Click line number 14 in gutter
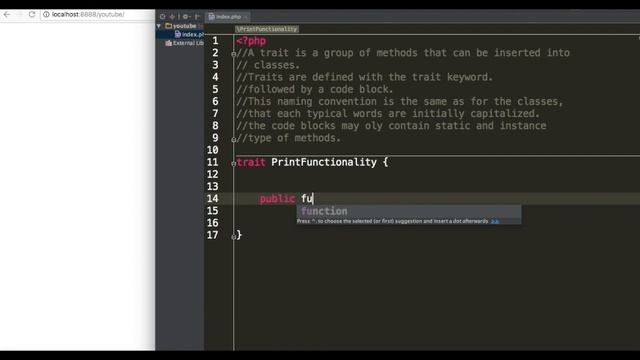The height and width of the screenshot is (360, 640). point(212,199)
